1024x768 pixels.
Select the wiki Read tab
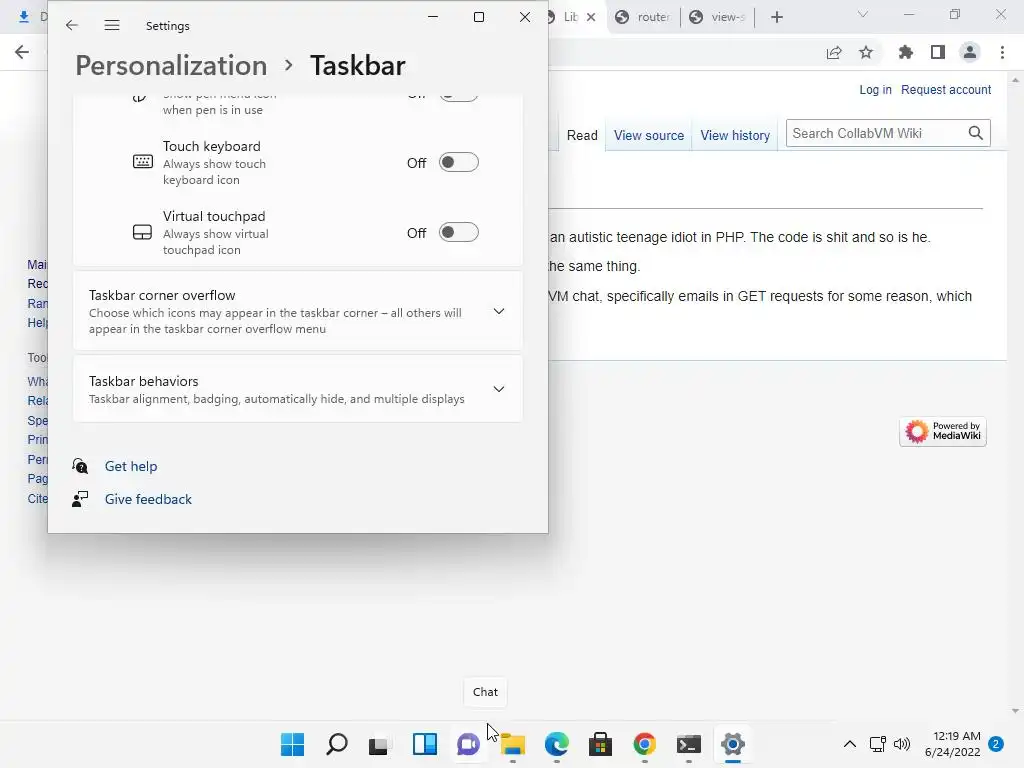click(582, 135)
